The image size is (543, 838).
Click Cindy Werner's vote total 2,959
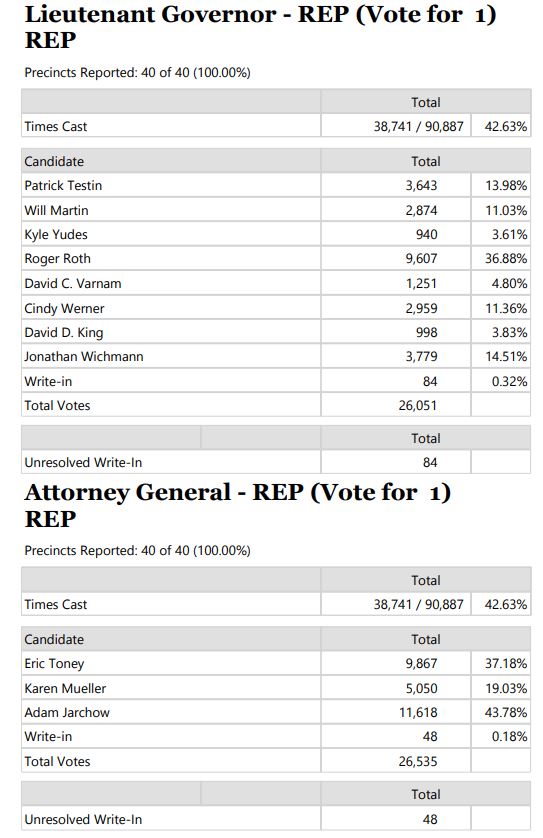(421, 308)
